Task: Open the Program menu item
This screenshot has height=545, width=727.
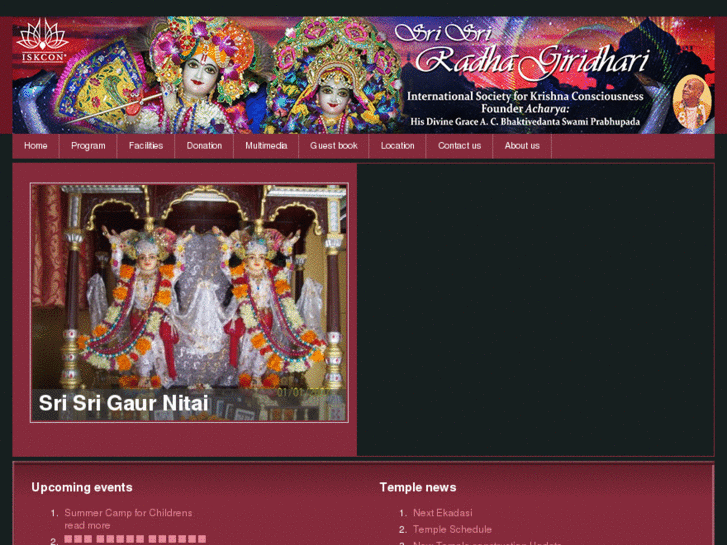Action: point(88,146)
